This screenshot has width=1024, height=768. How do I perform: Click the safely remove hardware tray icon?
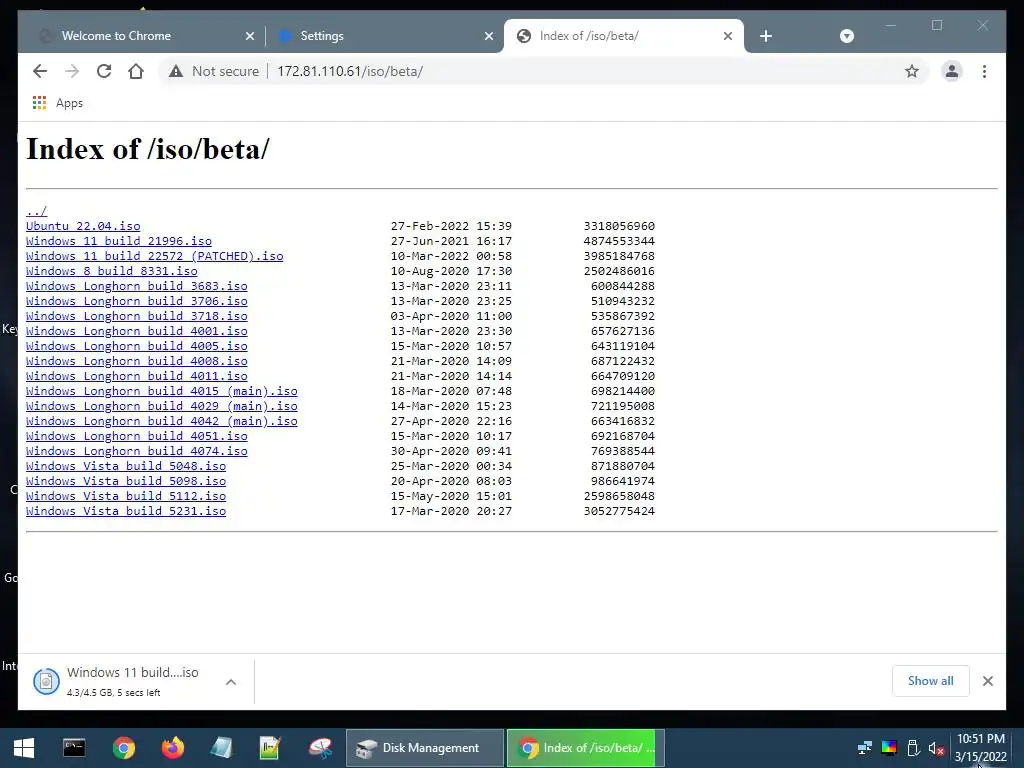(x=913, y=748)
